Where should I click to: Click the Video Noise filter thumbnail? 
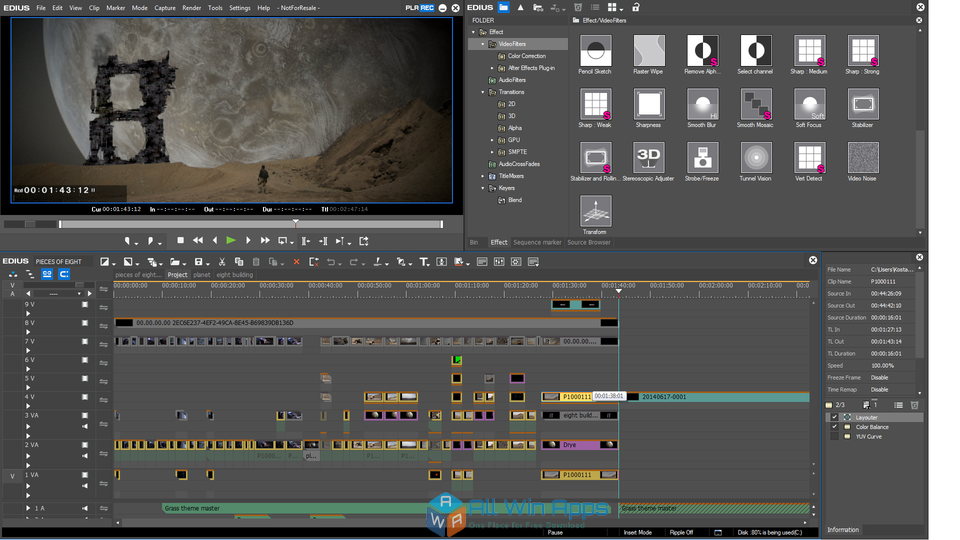(x=863, y=157)
